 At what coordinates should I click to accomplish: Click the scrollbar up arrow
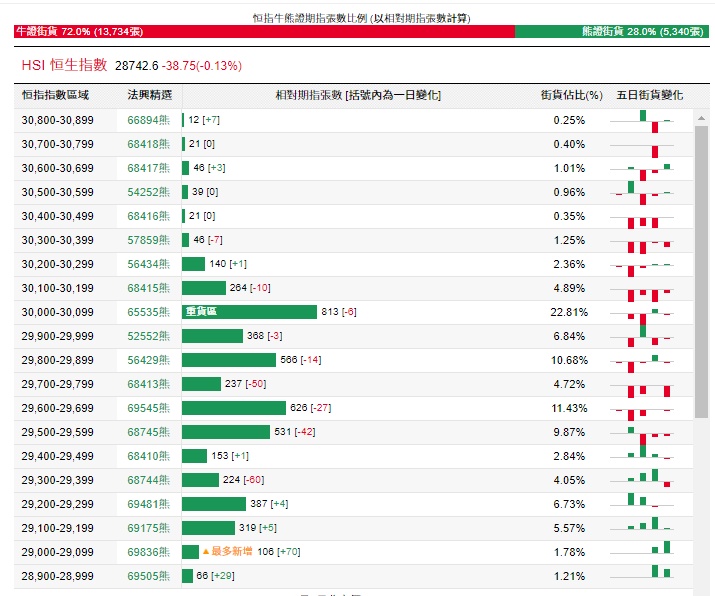pyautogui.click(x=701, y=119)
